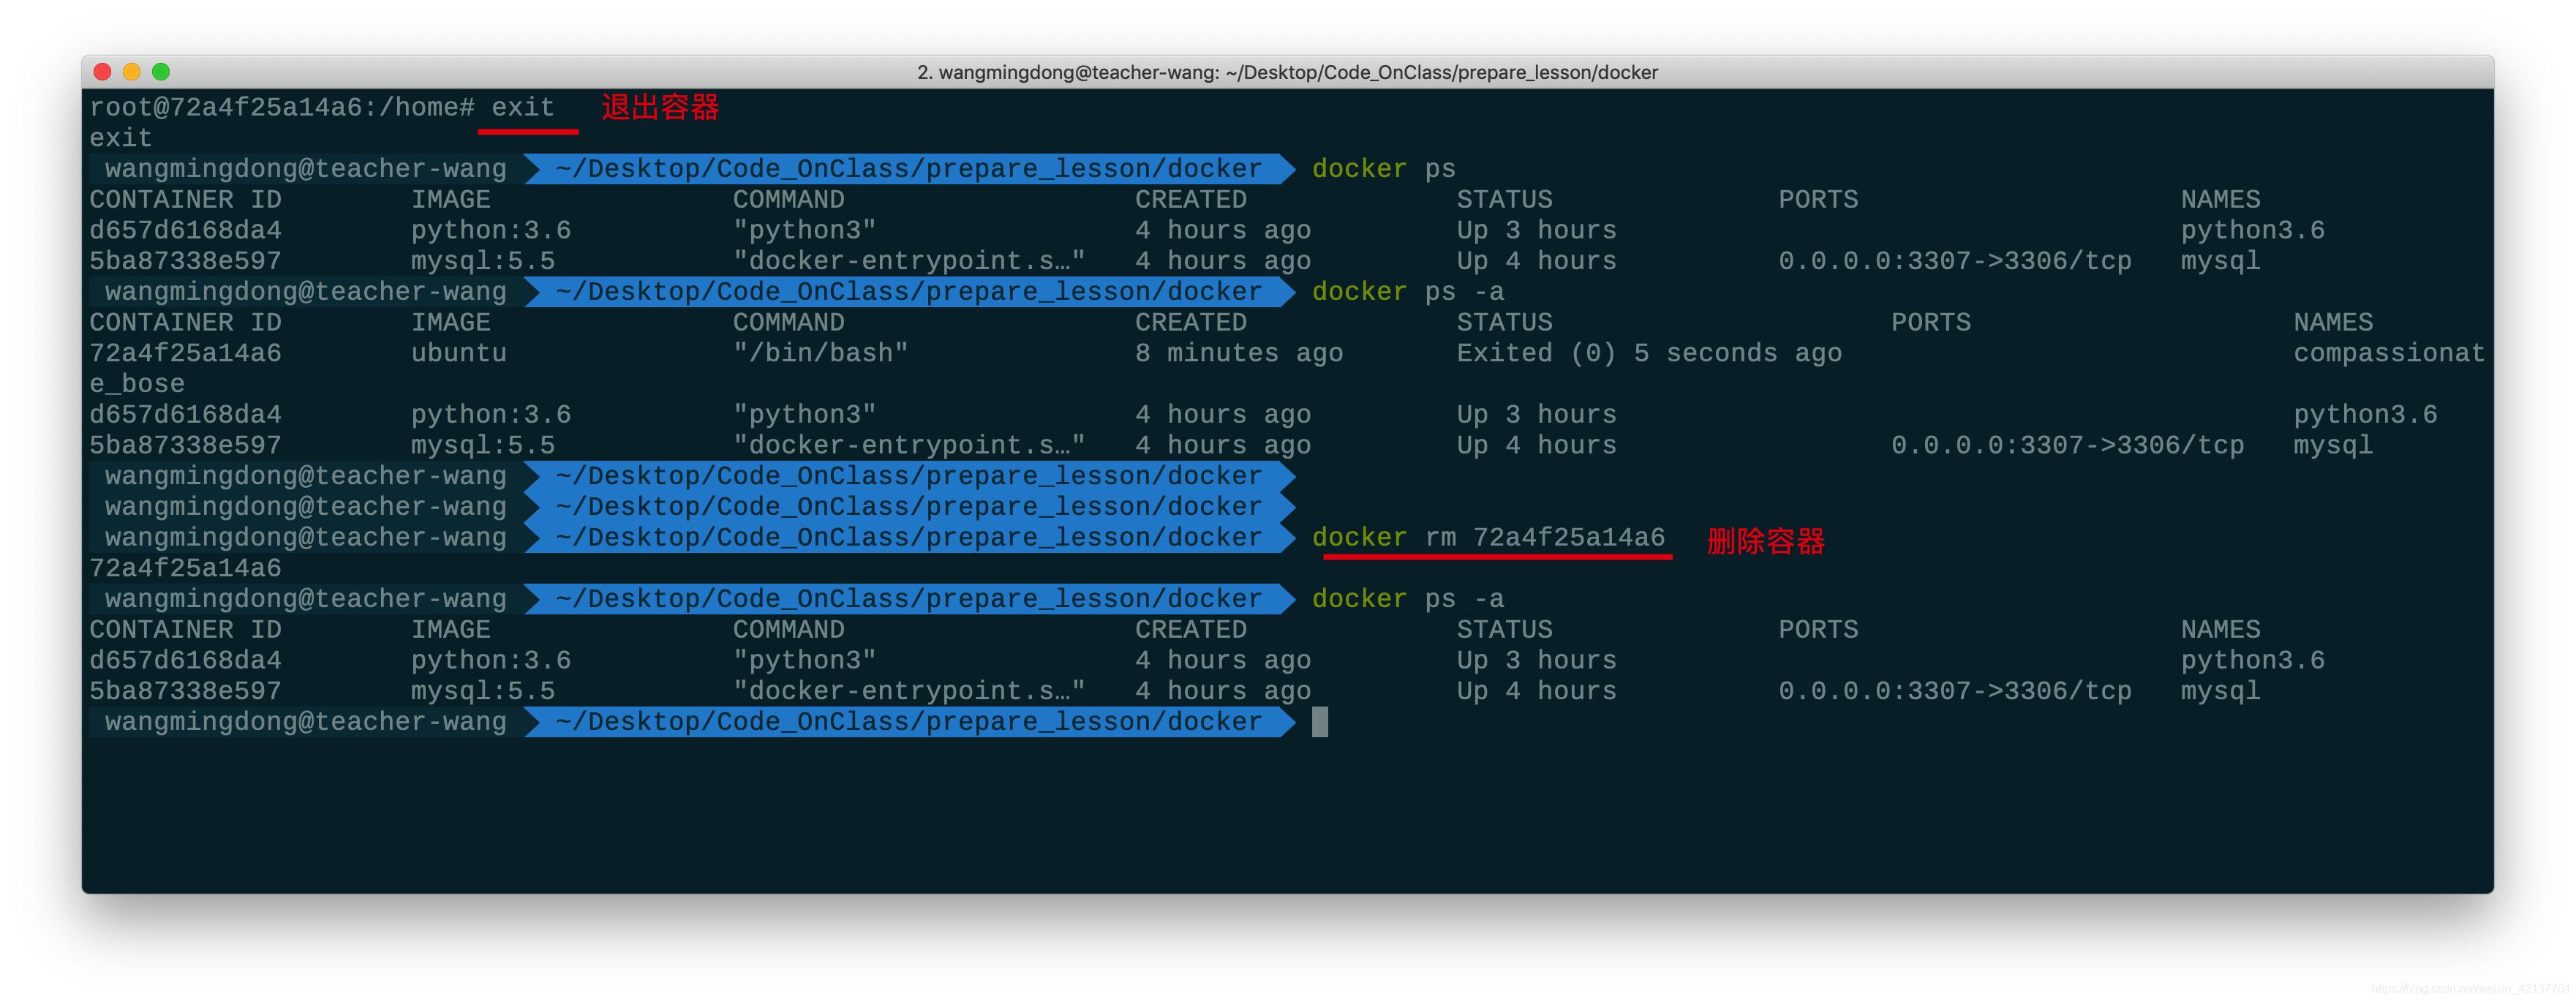Click the 'exit' output line below the root prompt

(121, 138)
